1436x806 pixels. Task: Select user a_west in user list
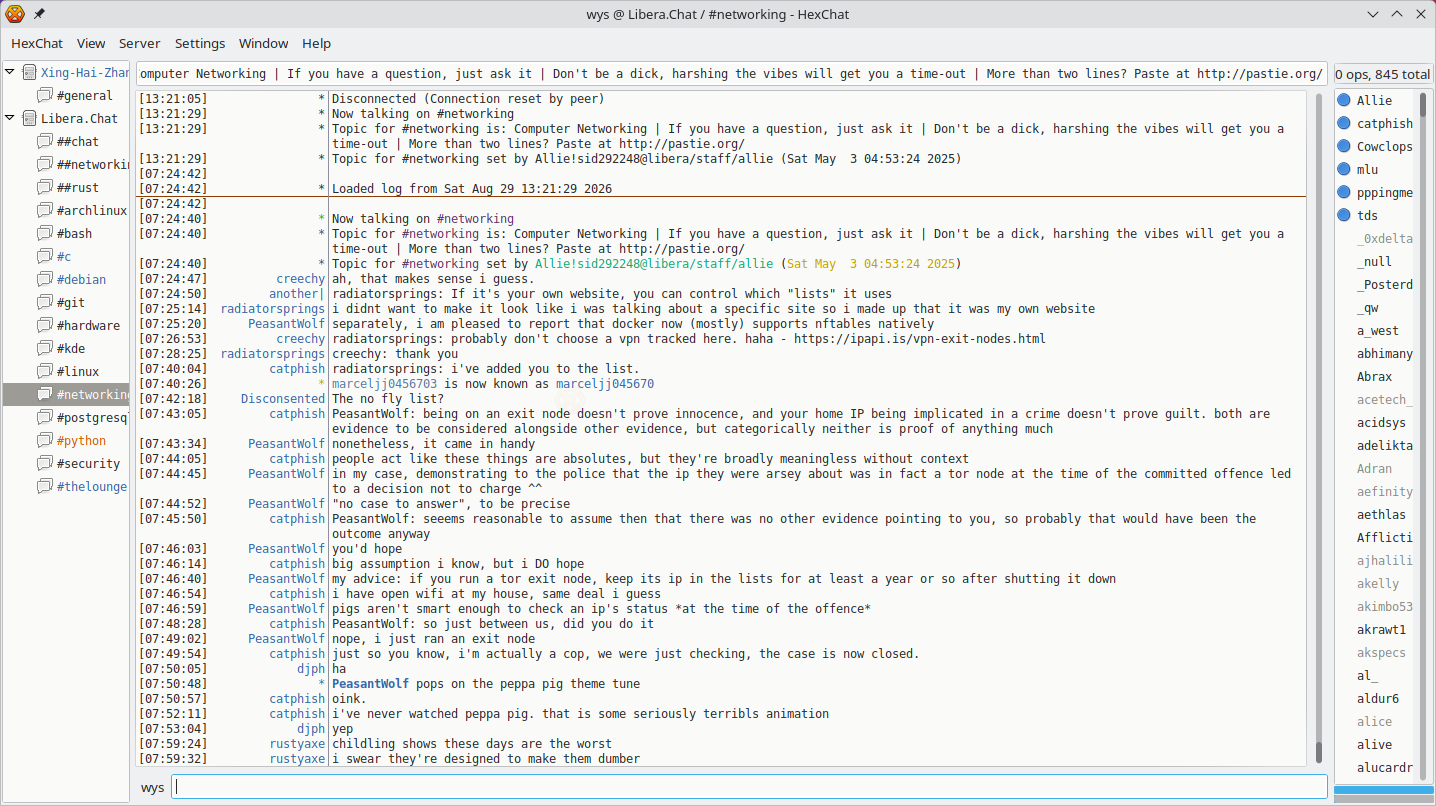click(x=1378, y=330)
